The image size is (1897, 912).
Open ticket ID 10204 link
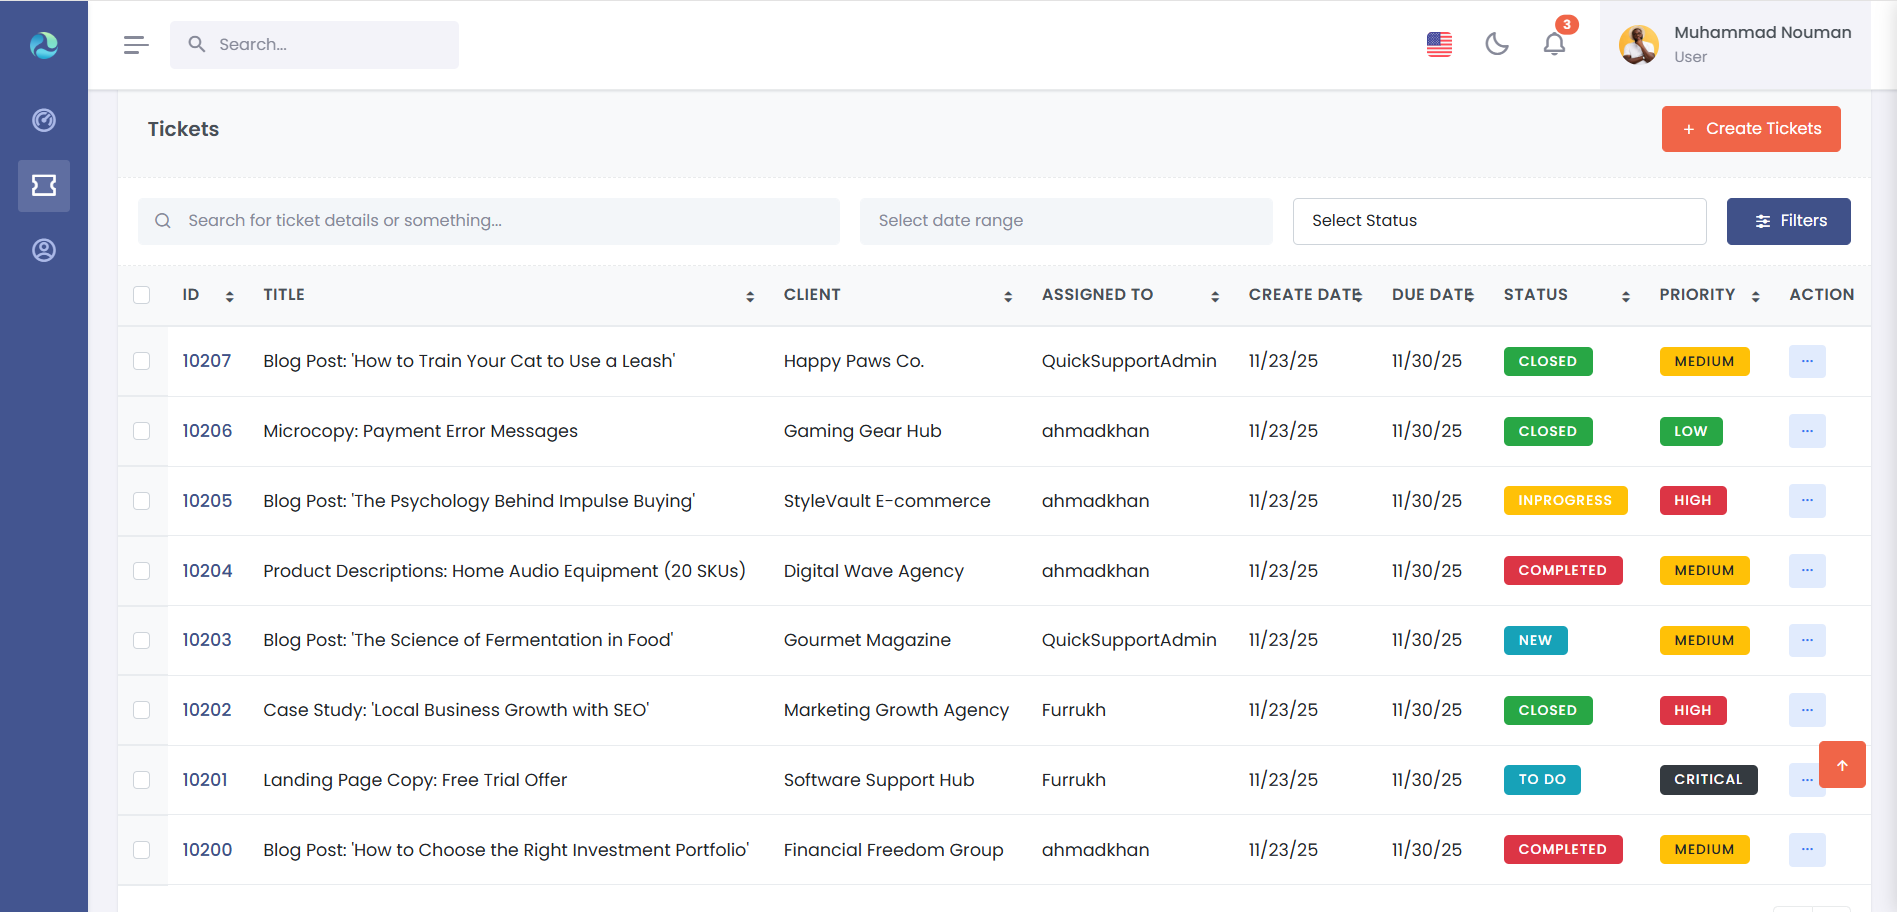[x=207, y=571]
